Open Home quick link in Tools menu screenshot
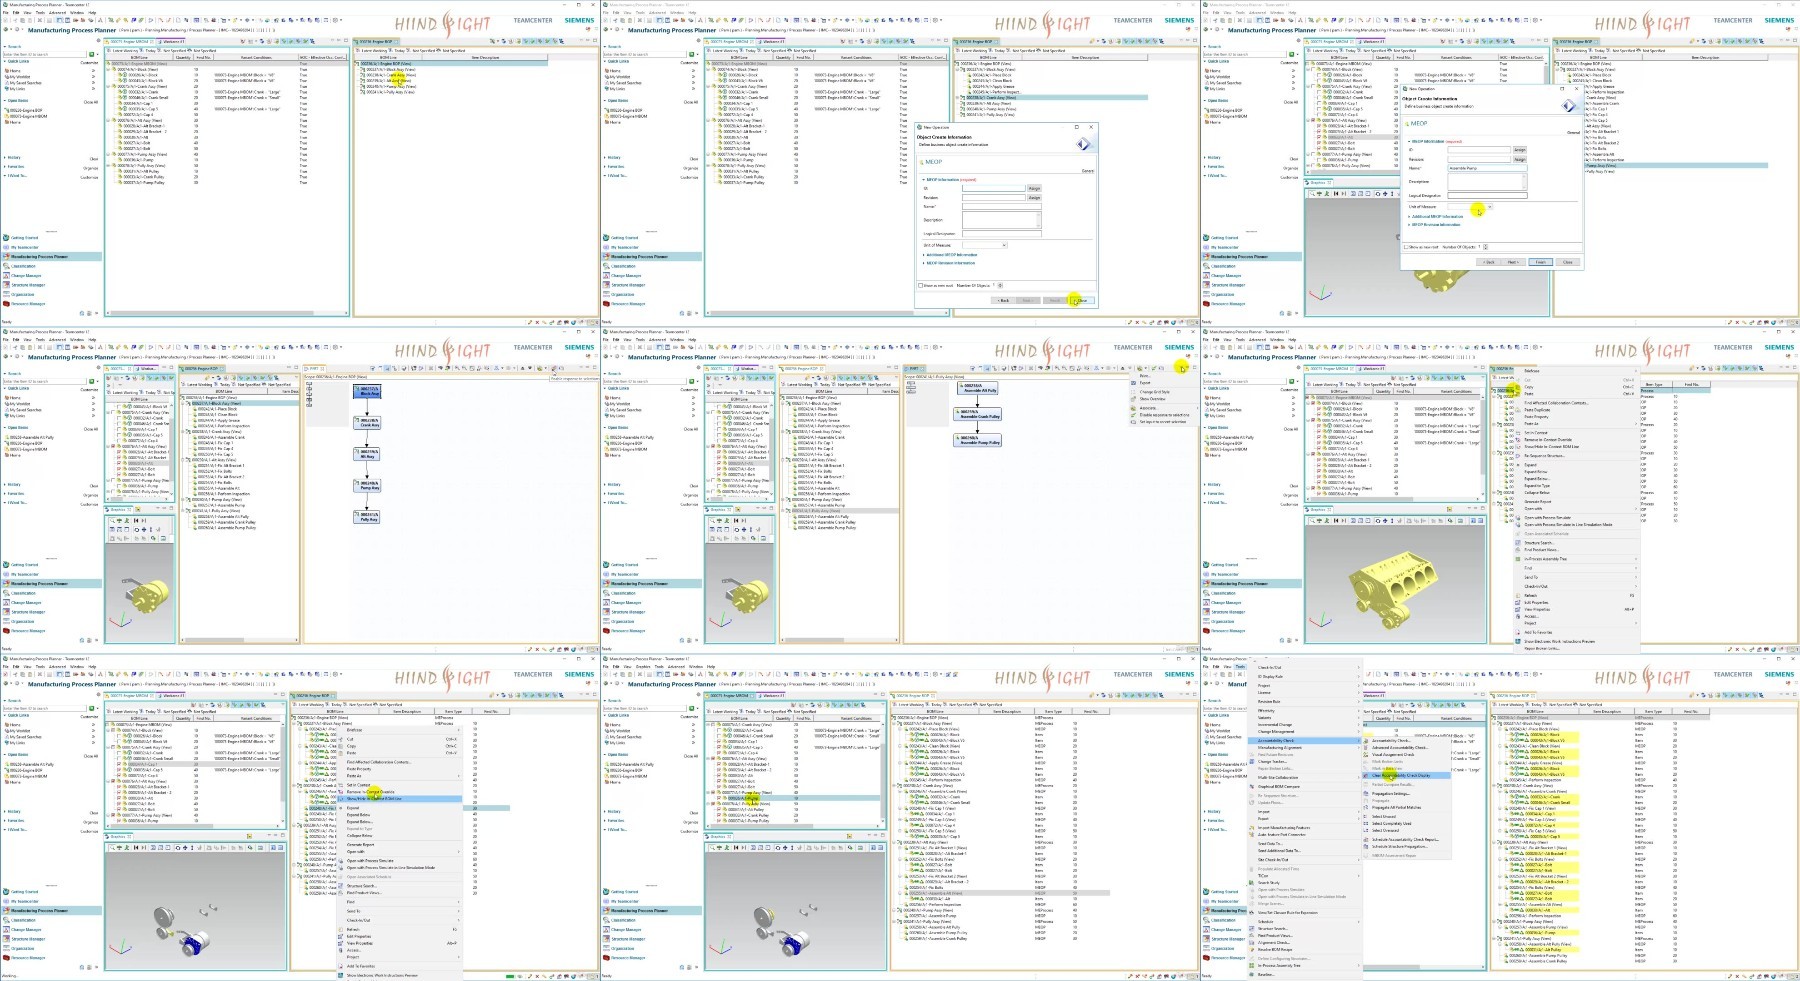1800x981 pixels. click(1215, 725)
